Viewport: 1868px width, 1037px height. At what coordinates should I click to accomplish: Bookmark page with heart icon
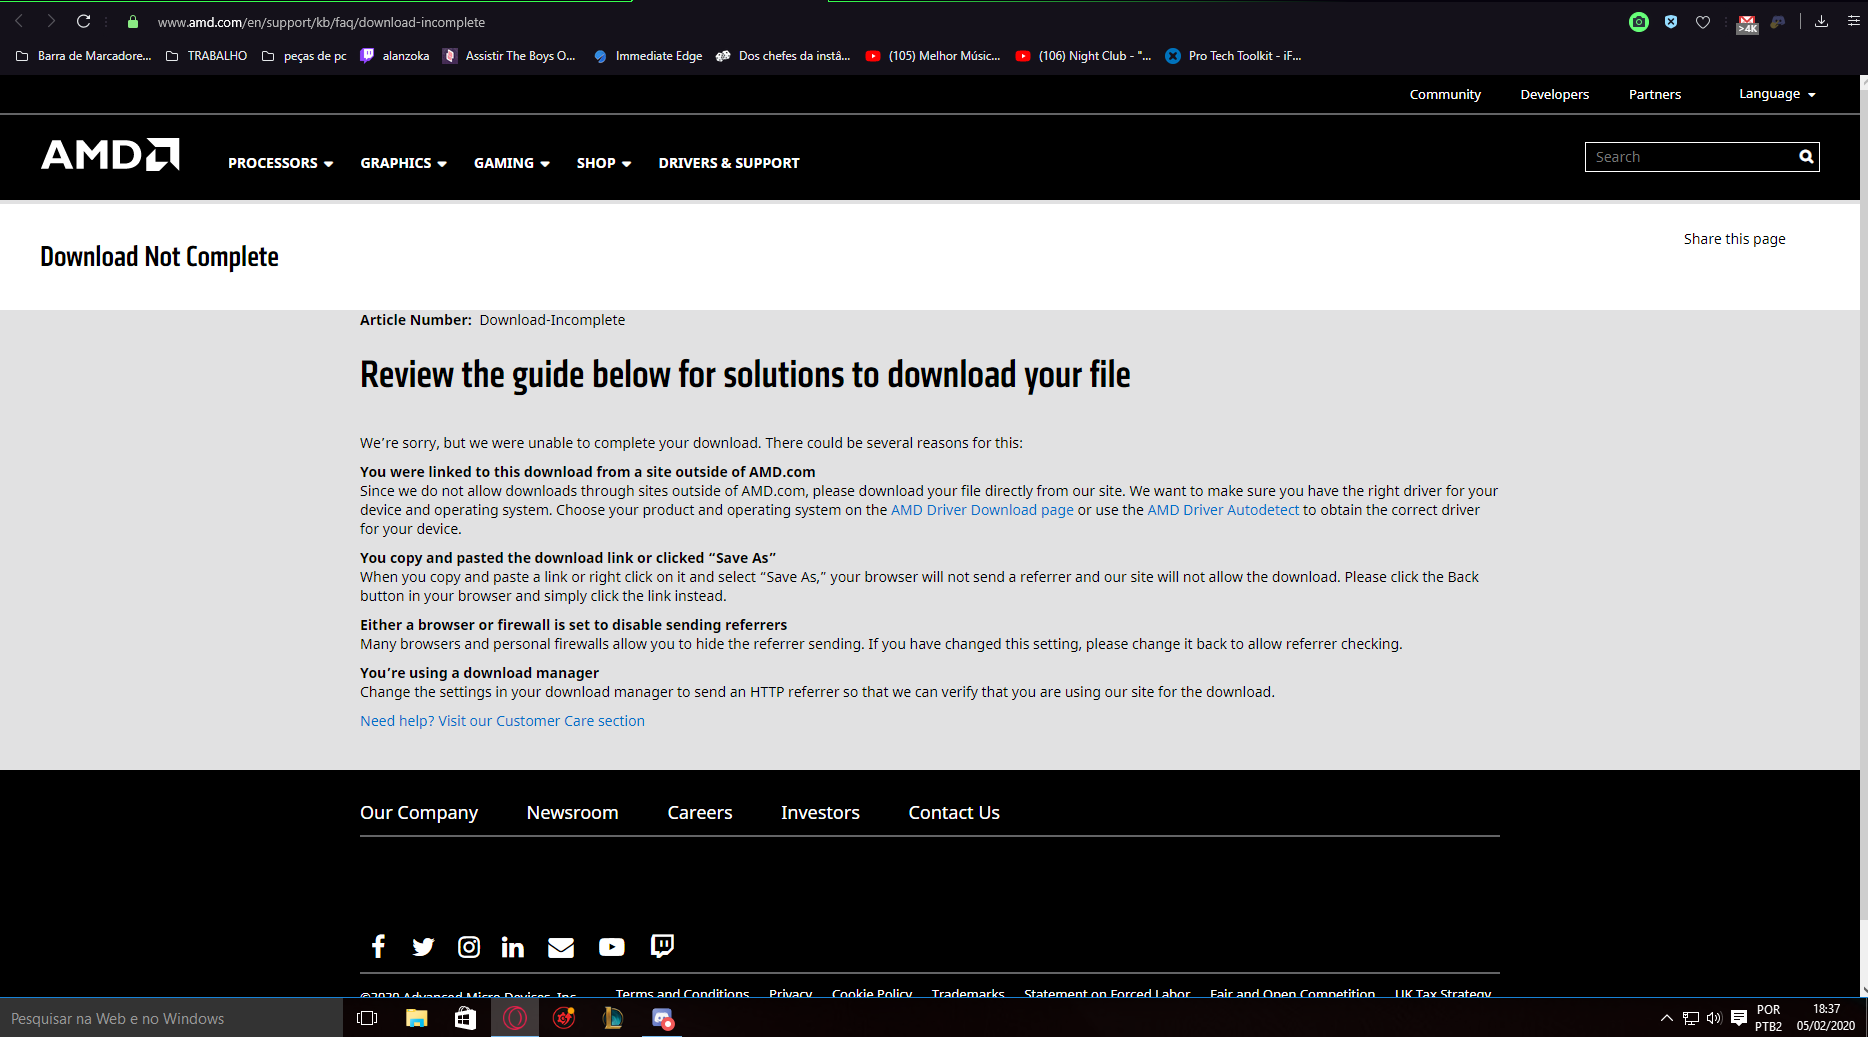(1703, 22)
